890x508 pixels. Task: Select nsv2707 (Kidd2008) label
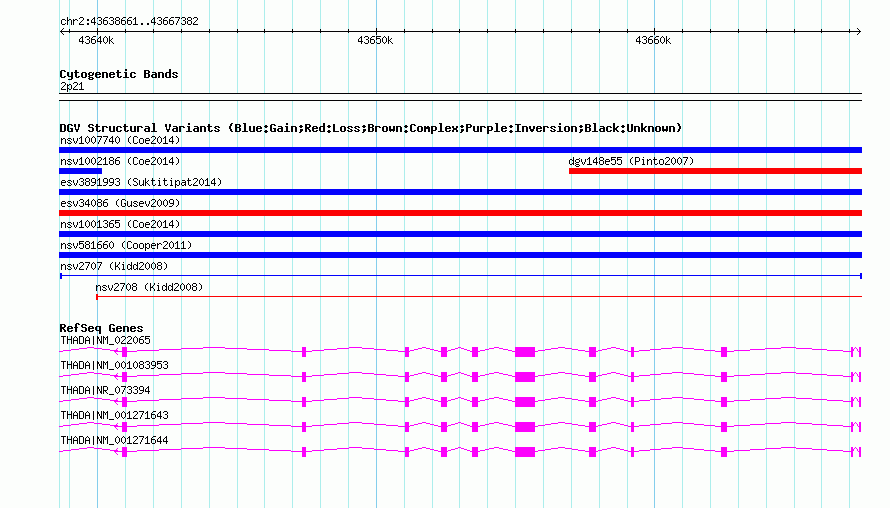(114, 266)
